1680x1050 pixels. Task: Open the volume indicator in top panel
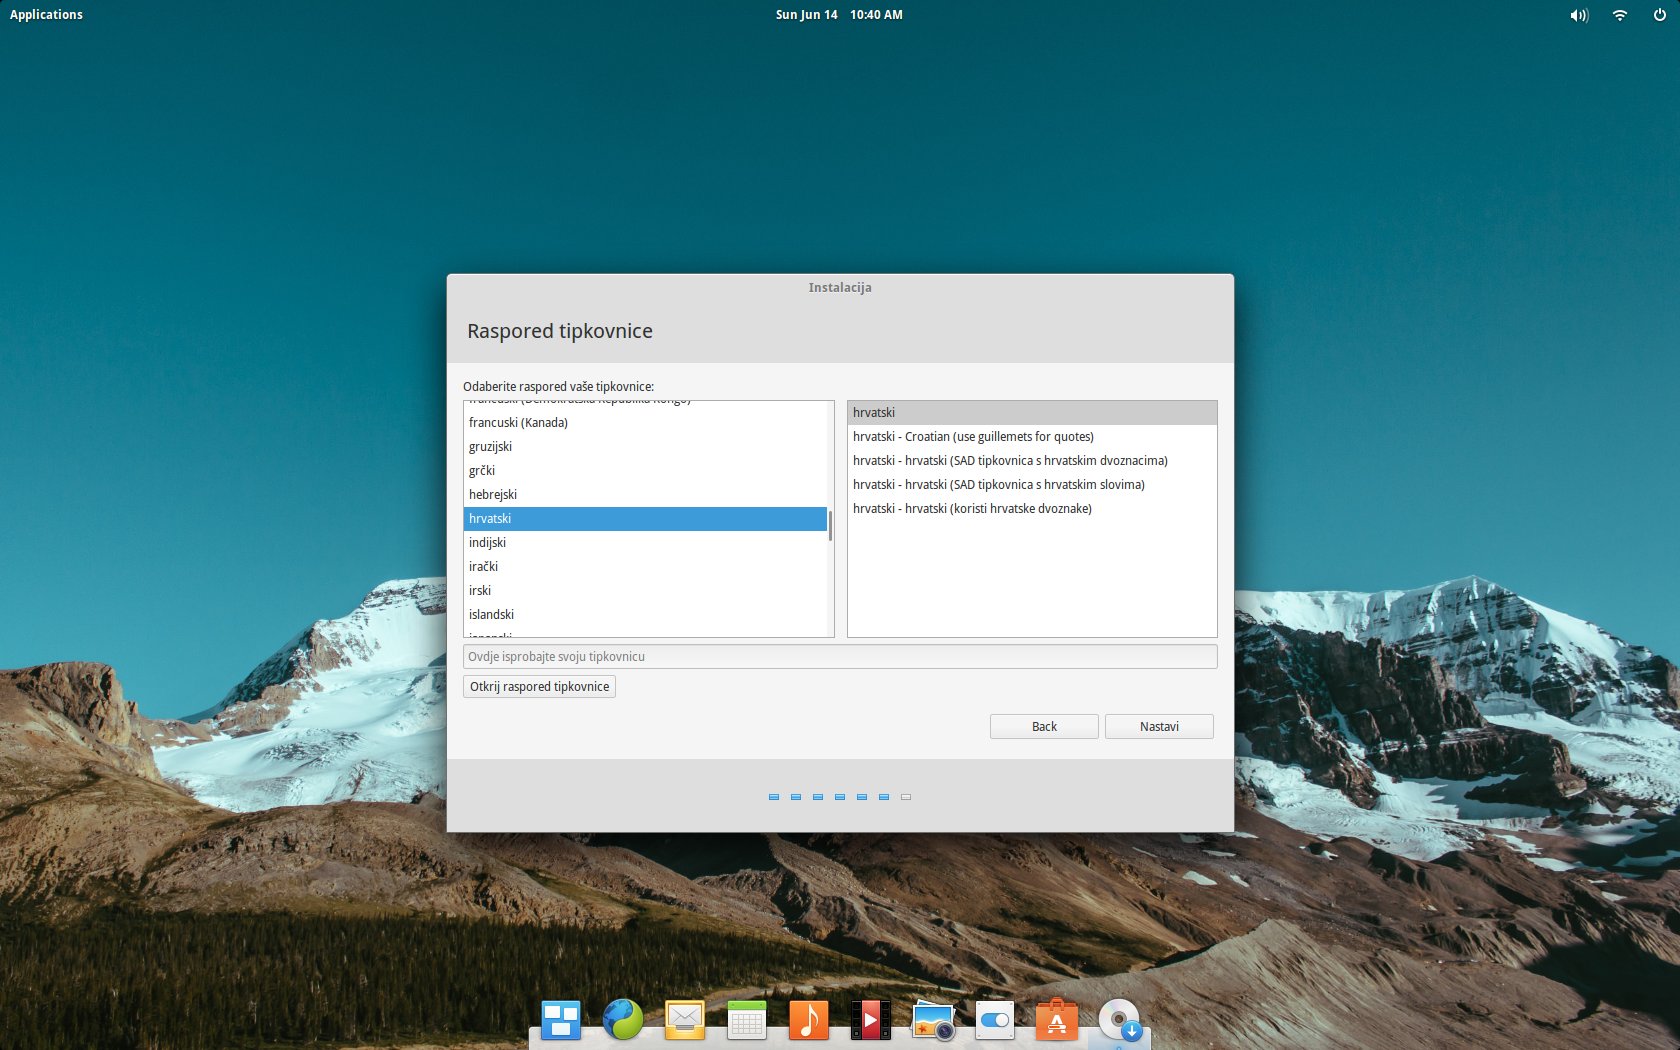pos(1579,15)
